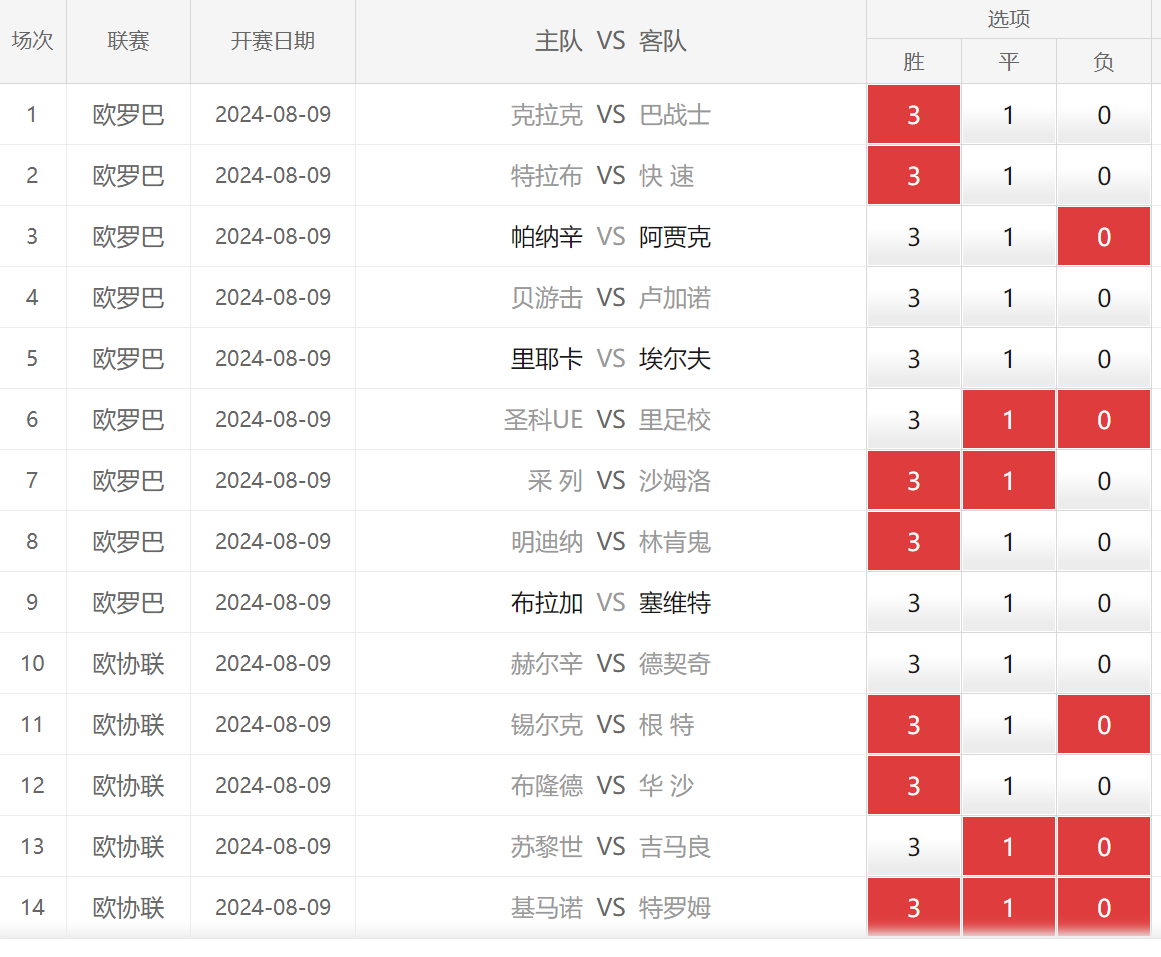Viewport: 1161px width, 957px height.
Task: Select draw option 1 for 布隆德 VS 华沙
Action: coord(1008,785)
